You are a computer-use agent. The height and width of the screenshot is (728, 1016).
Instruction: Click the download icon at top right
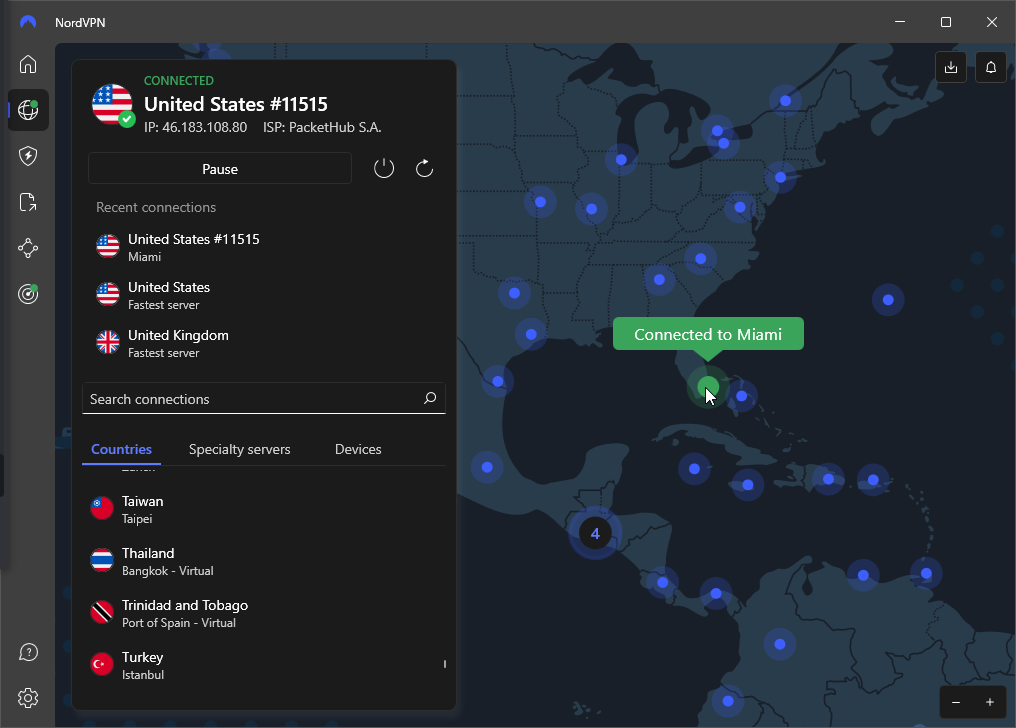click(951, 67)
